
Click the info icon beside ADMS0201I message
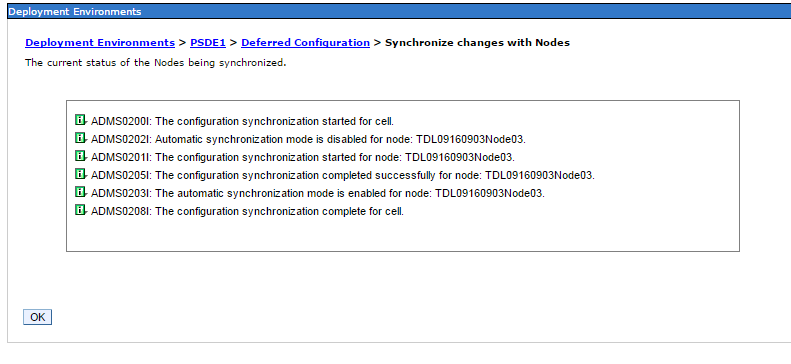(x=80, y=156)
